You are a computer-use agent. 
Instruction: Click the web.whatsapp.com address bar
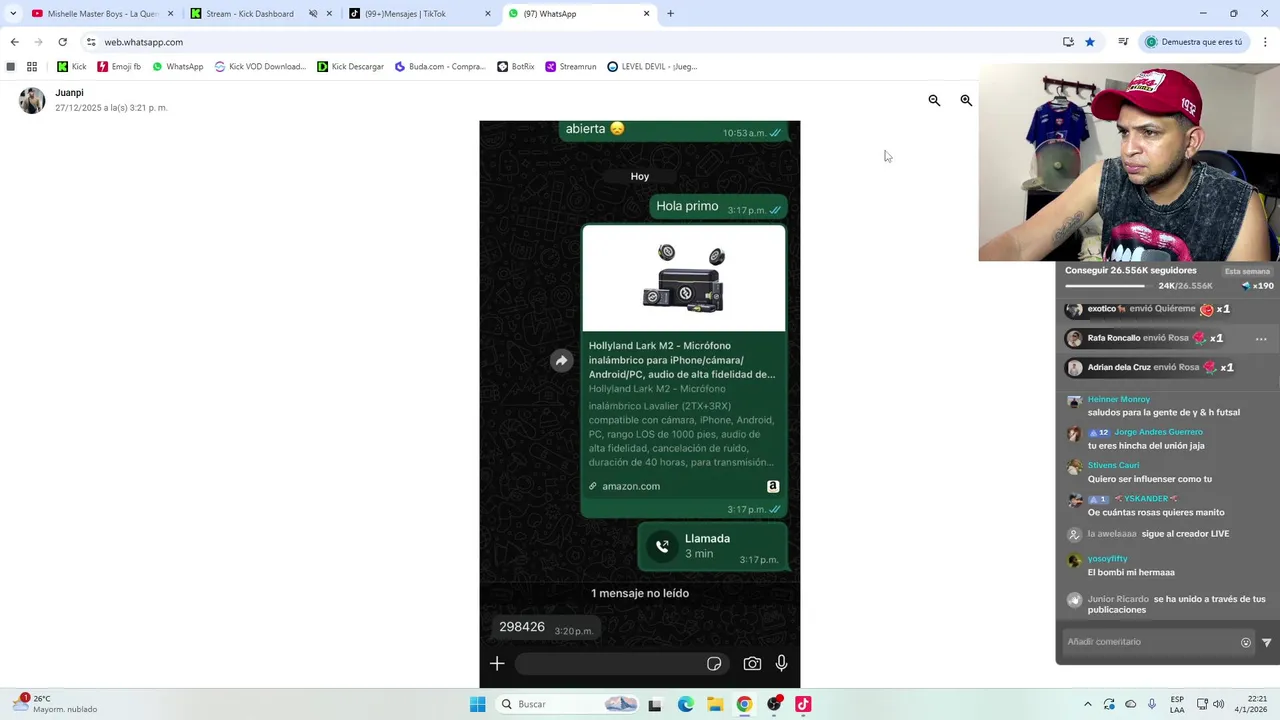570,42
